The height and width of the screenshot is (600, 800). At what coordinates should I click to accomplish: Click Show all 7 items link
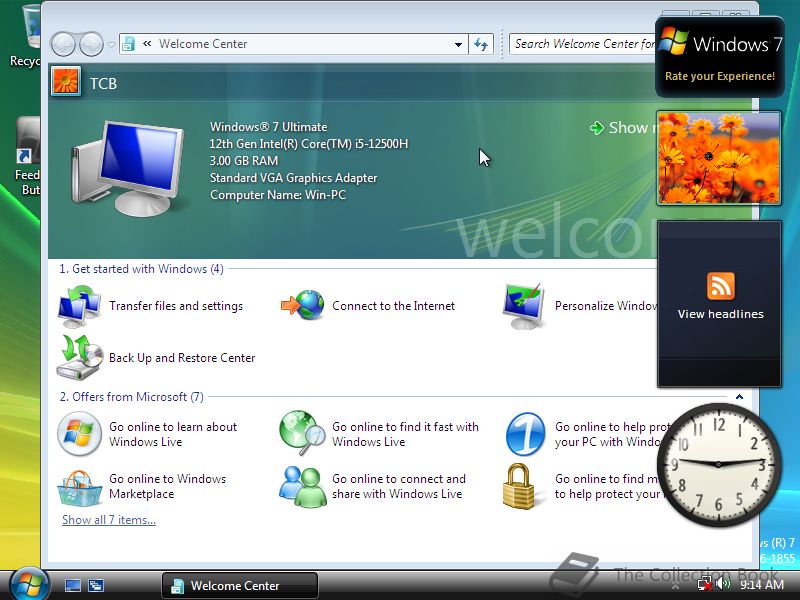pos(109,520)
